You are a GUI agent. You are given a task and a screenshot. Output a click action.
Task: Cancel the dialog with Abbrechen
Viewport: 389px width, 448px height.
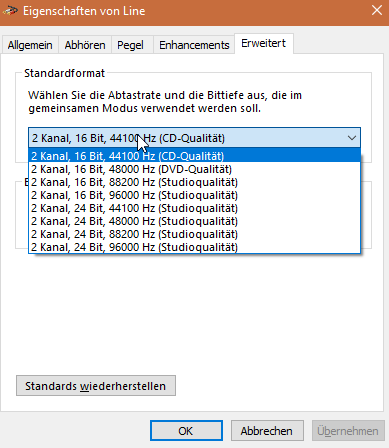tap(267, 431)
